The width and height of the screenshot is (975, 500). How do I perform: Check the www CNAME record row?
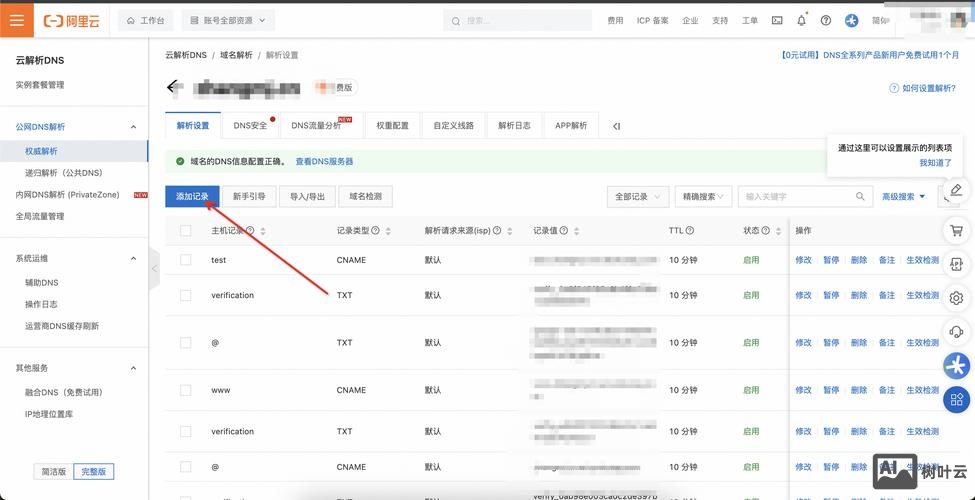tap(185, 391)
